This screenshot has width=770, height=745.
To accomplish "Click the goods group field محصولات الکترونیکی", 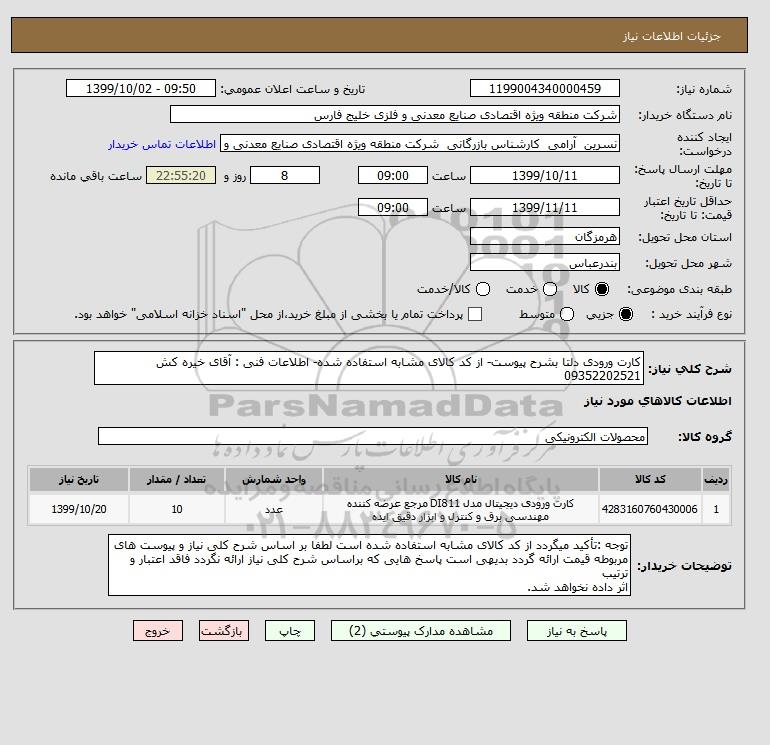I will click(x=373, y=436).
